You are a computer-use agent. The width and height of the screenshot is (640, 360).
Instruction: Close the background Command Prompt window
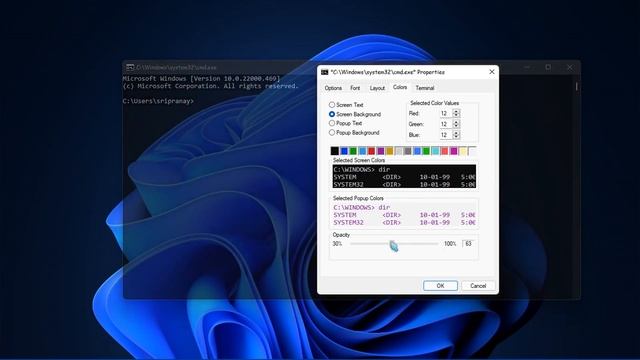[x=569, y=67]
